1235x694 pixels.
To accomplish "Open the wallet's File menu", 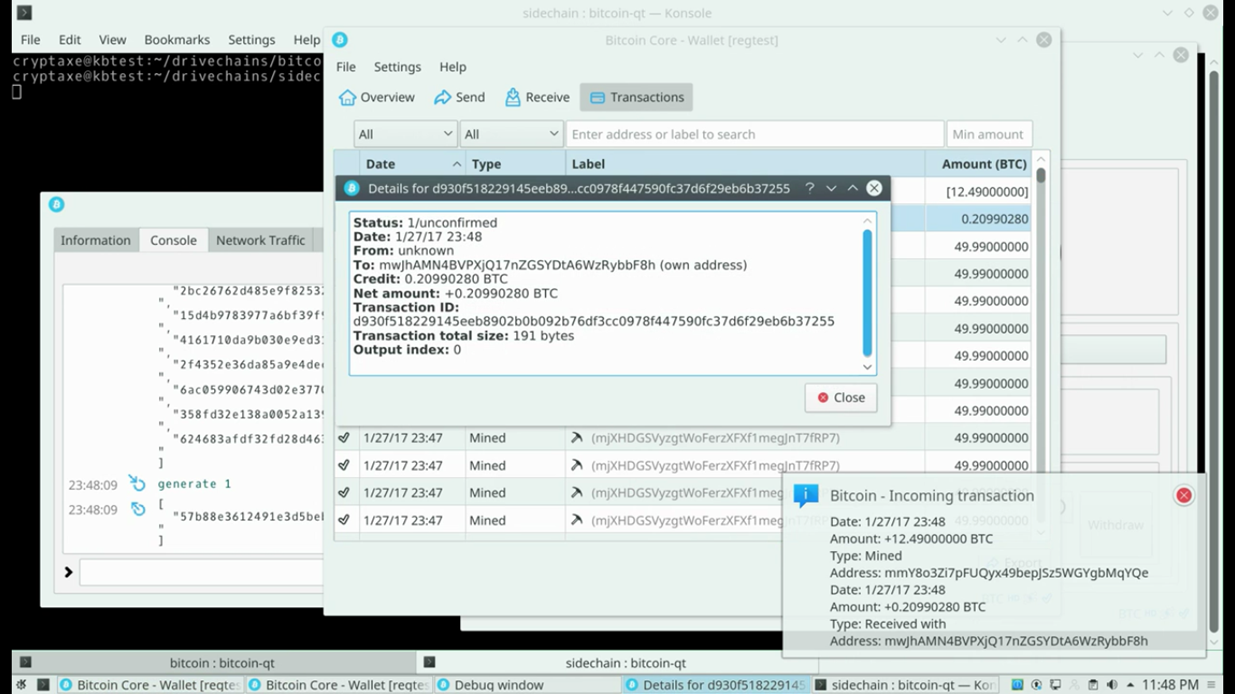I will 346,67.
